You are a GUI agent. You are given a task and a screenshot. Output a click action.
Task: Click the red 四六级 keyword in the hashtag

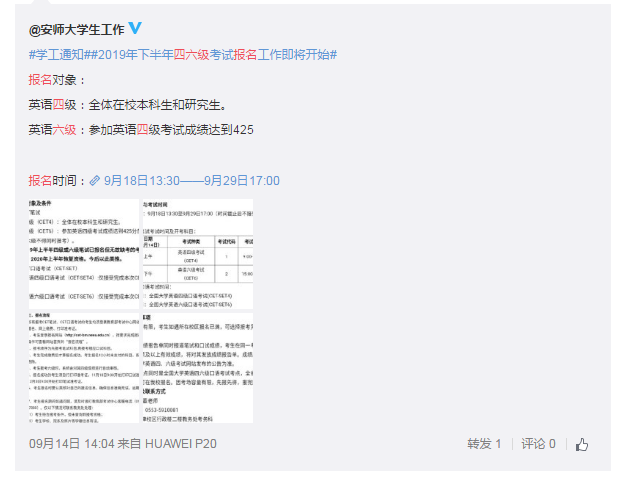point(191,54)
